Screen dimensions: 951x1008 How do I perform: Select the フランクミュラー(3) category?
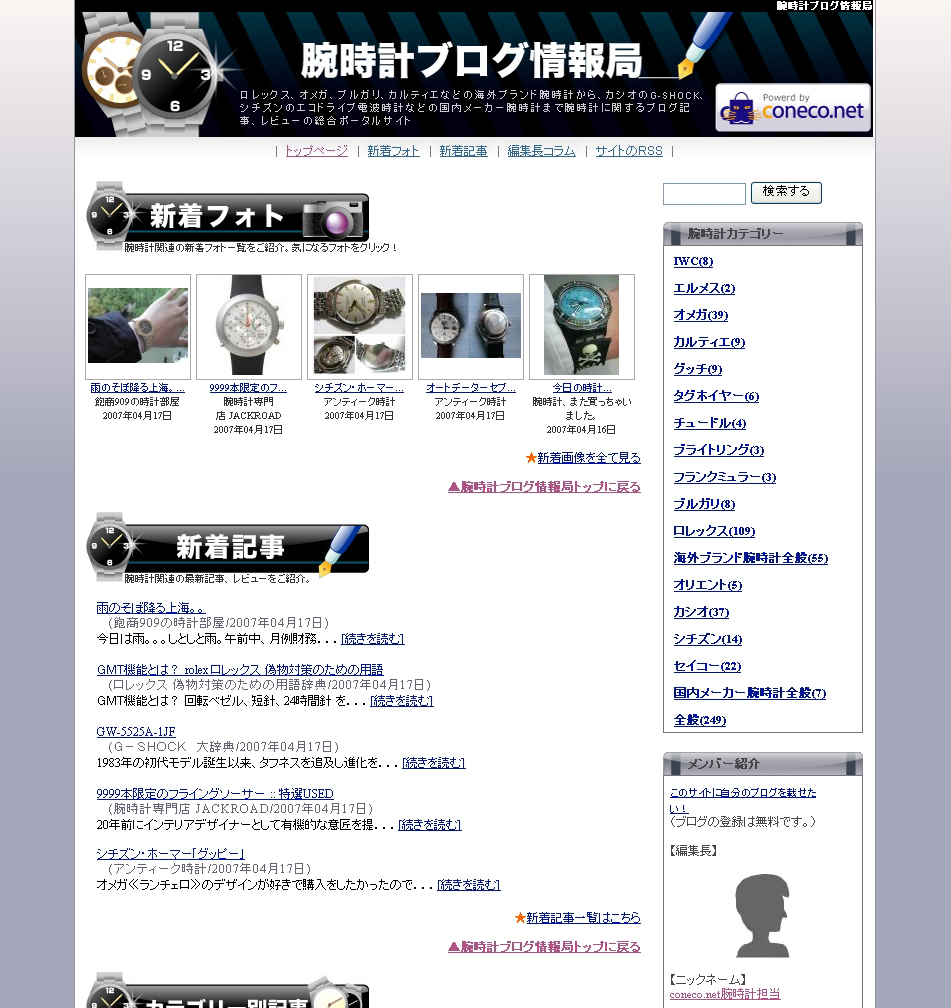pos(725,477)
